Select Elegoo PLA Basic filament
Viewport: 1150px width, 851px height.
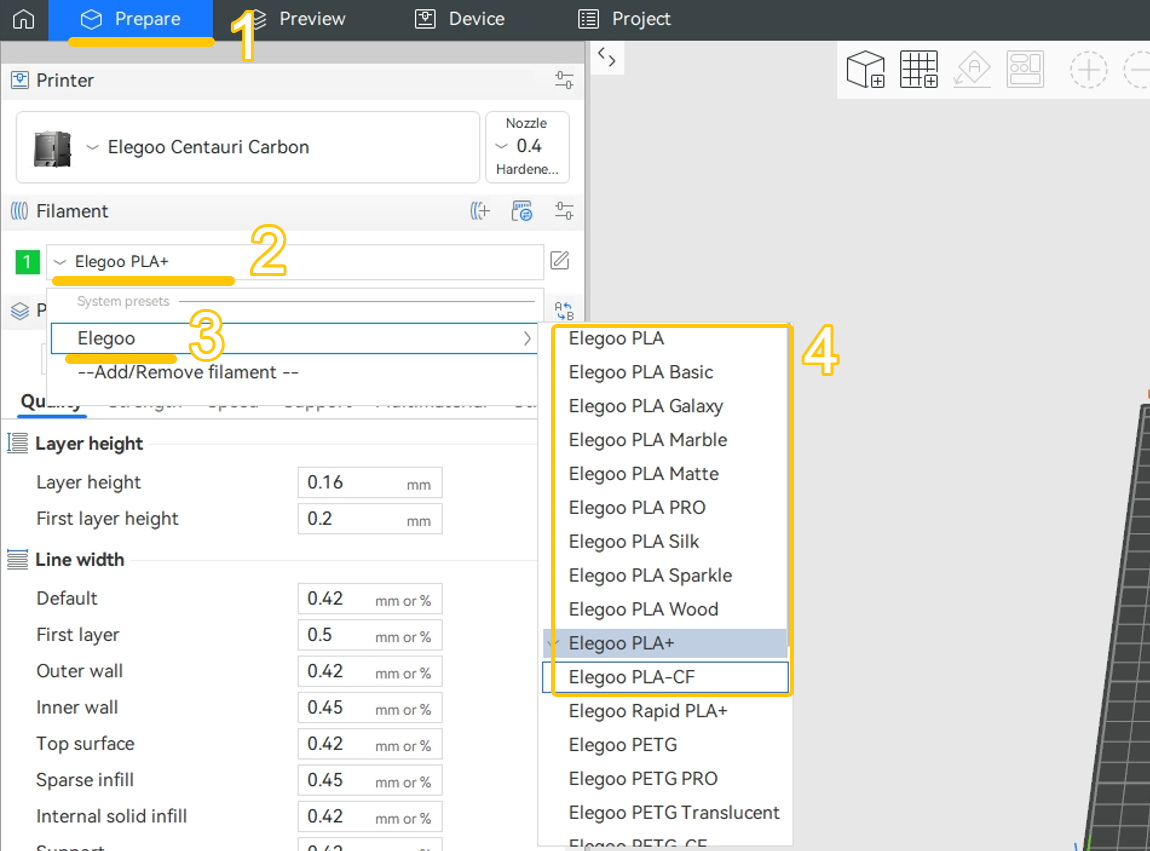click(665, 372)
